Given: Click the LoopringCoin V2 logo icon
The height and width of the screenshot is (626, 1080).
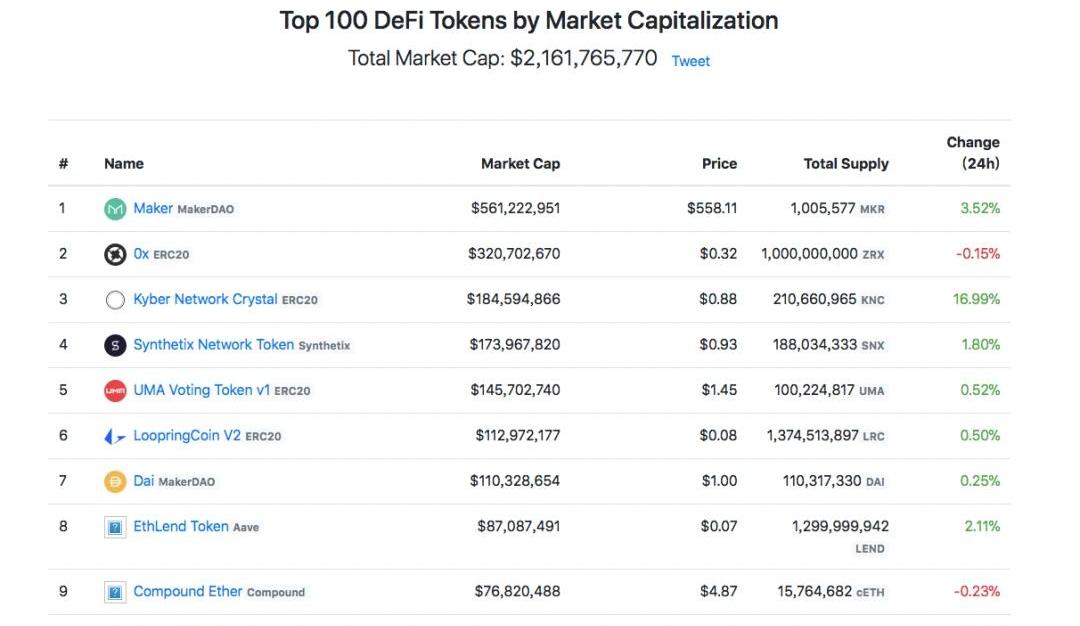Looking at the screenshot, I should [115, 436].
